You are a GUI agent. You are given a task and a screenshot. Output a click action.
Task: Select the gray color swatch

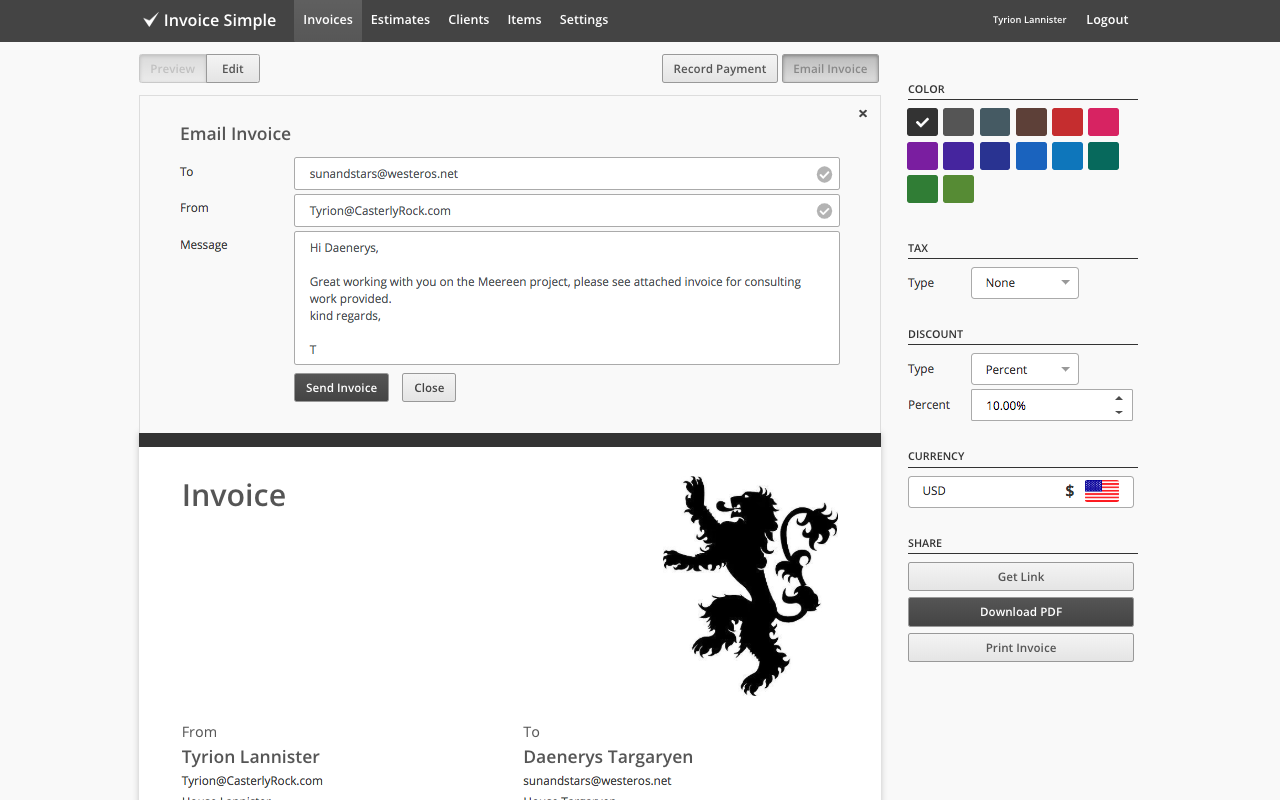point(958,122)
